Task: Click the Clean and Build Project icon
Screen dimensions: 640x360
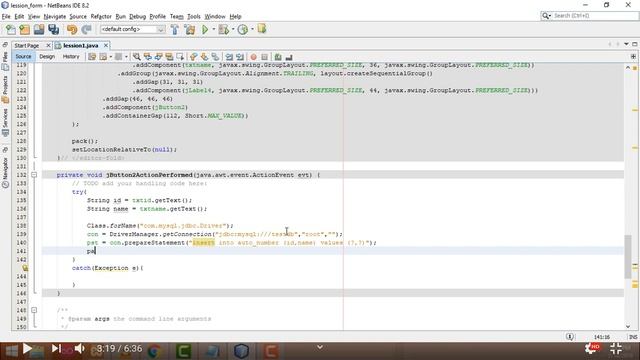Action: coord(190,29)
